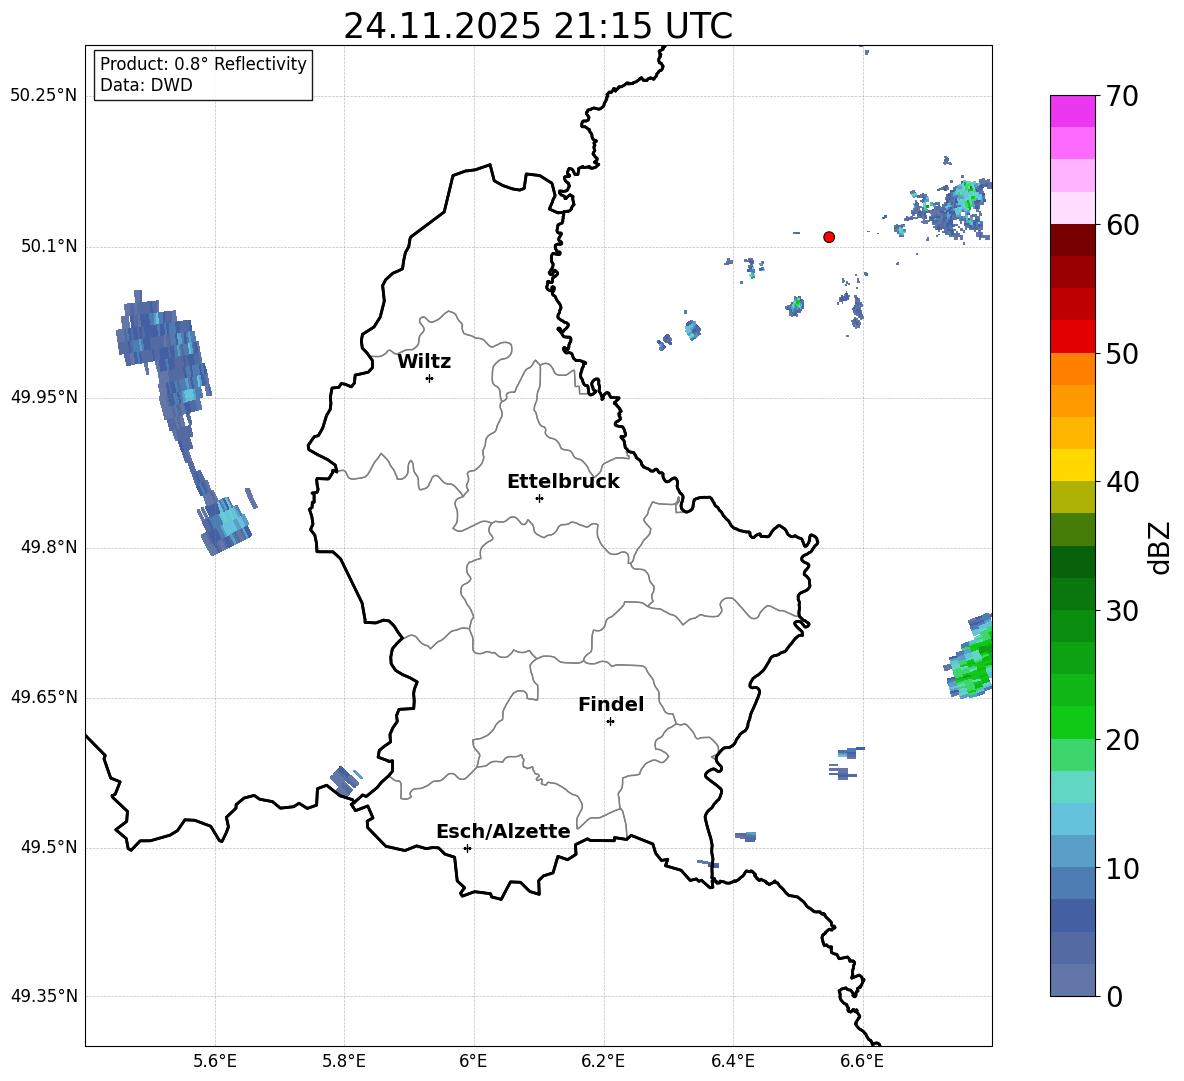Click the colorbar tick label 30
1184x1081 pixels.
click(x=1122, y=611)
